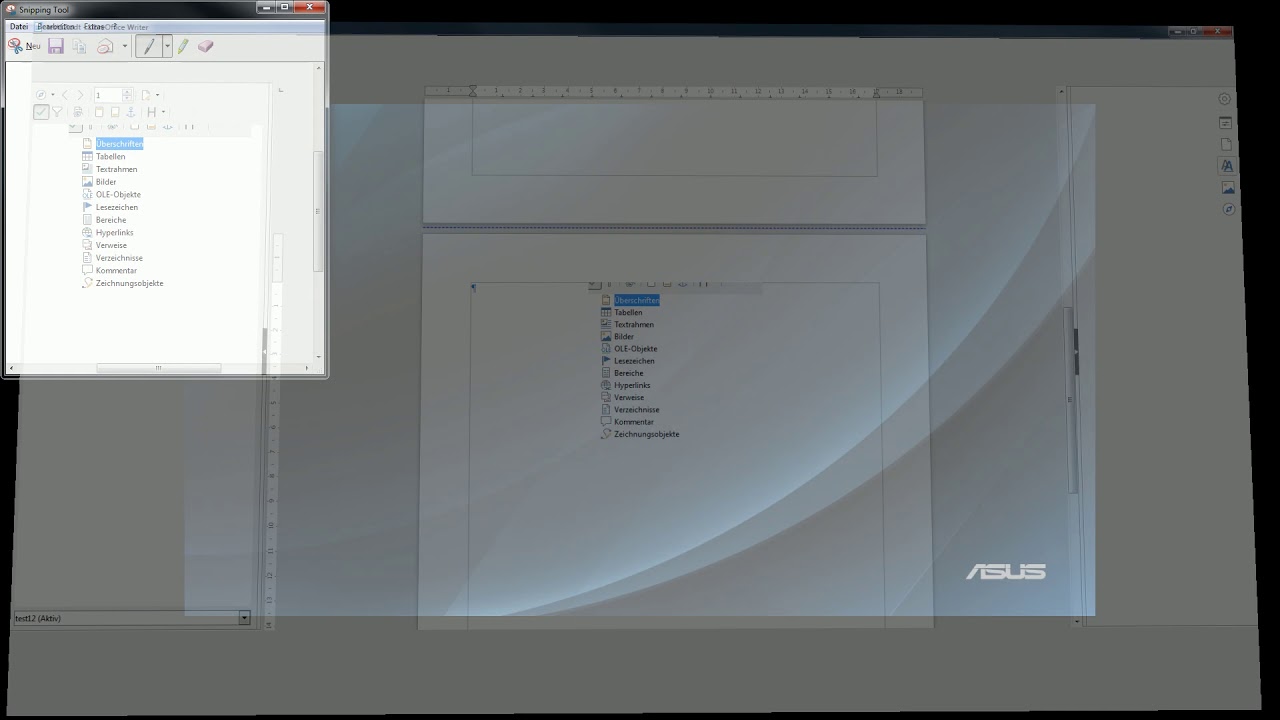
Task: Open the Writer sidebar Gallery deck icon
Action: [x=1228, y=188]
